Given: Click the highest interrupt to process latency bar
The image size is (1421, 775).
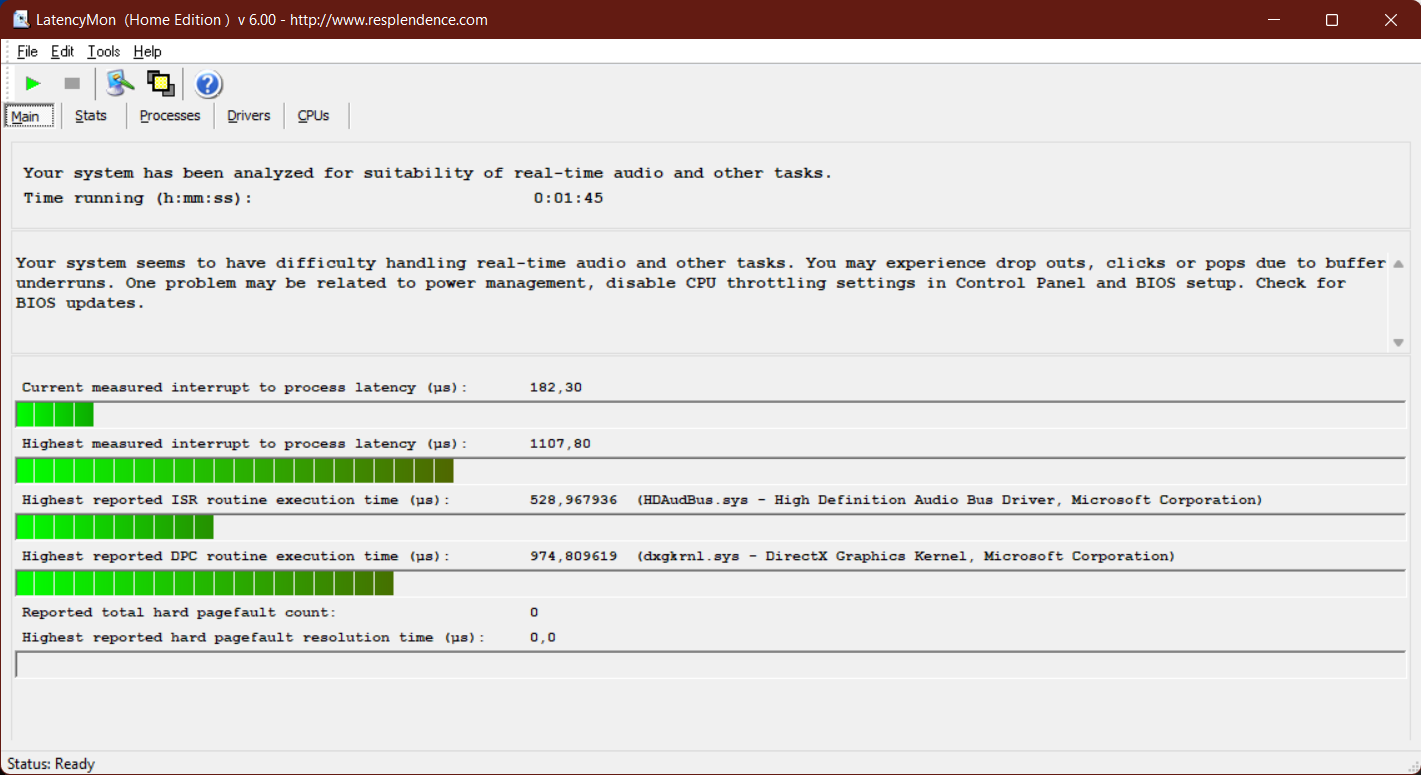Looking at the screenshot, I should (x=710, y=470).
